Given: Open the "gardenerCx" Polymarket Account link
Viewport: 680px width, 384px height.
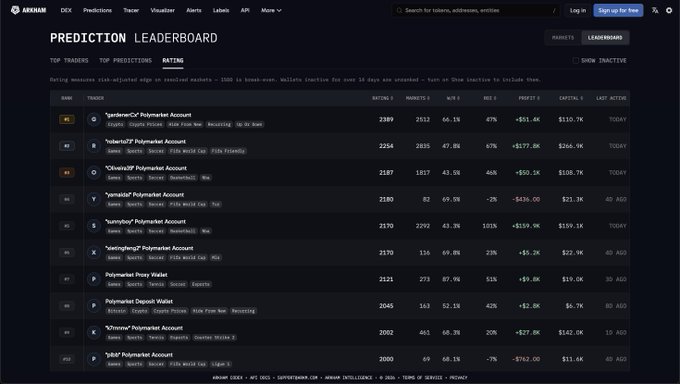Looking at the screenshot, I should [148, 115].
